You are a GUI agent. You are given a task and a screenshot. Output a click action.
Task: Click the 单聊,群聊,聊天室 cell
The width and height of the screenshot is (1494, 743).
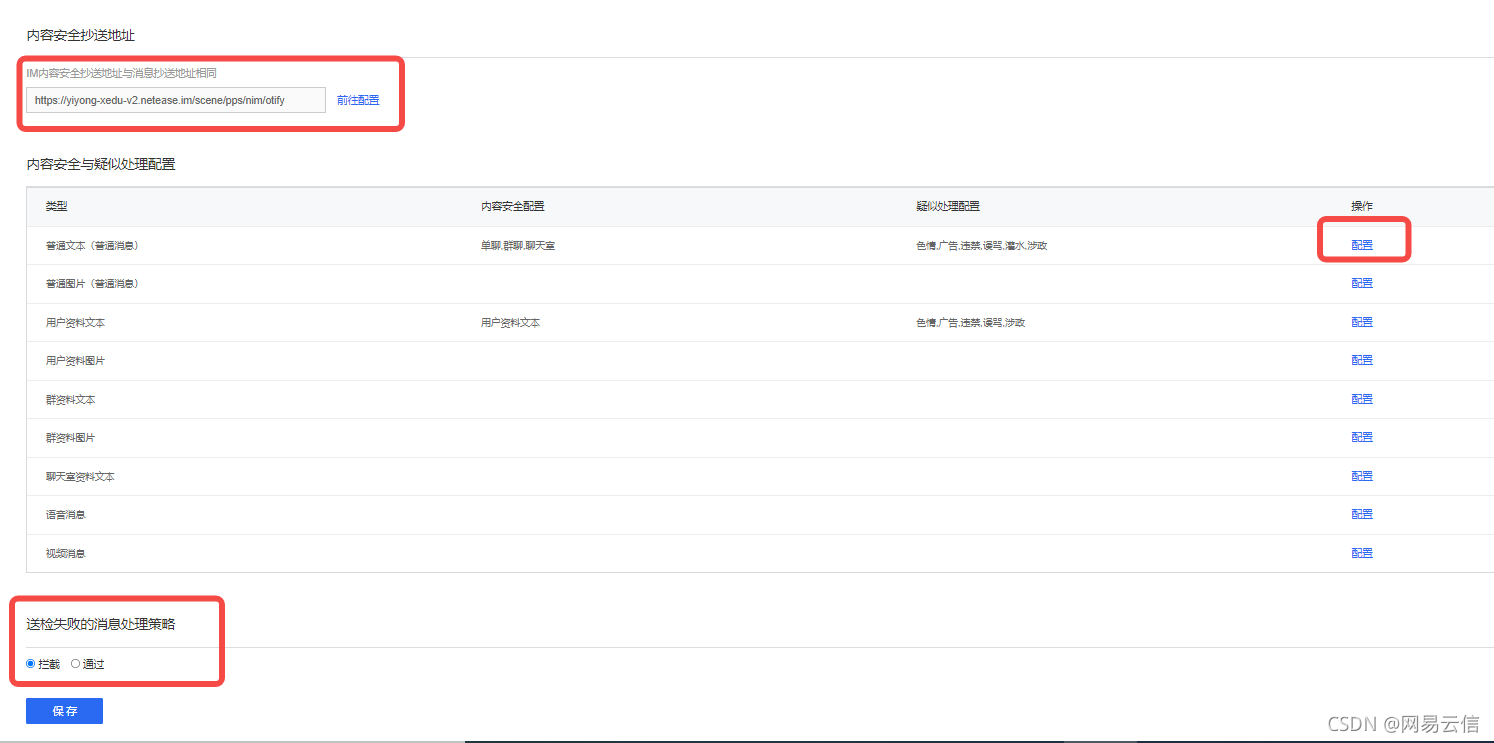click(x=517, y=245)
